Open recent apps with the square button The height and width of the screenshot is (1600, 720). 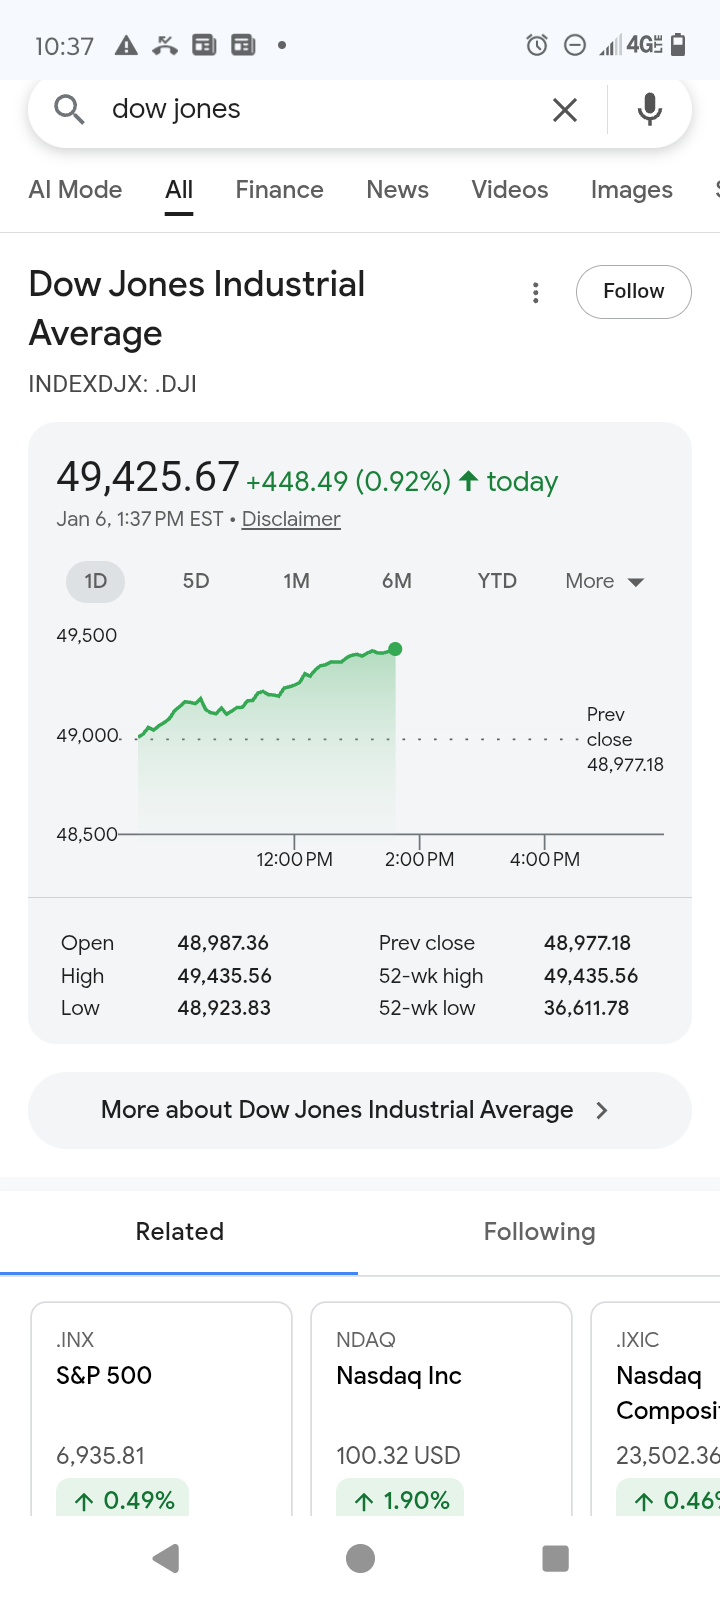555,1558
